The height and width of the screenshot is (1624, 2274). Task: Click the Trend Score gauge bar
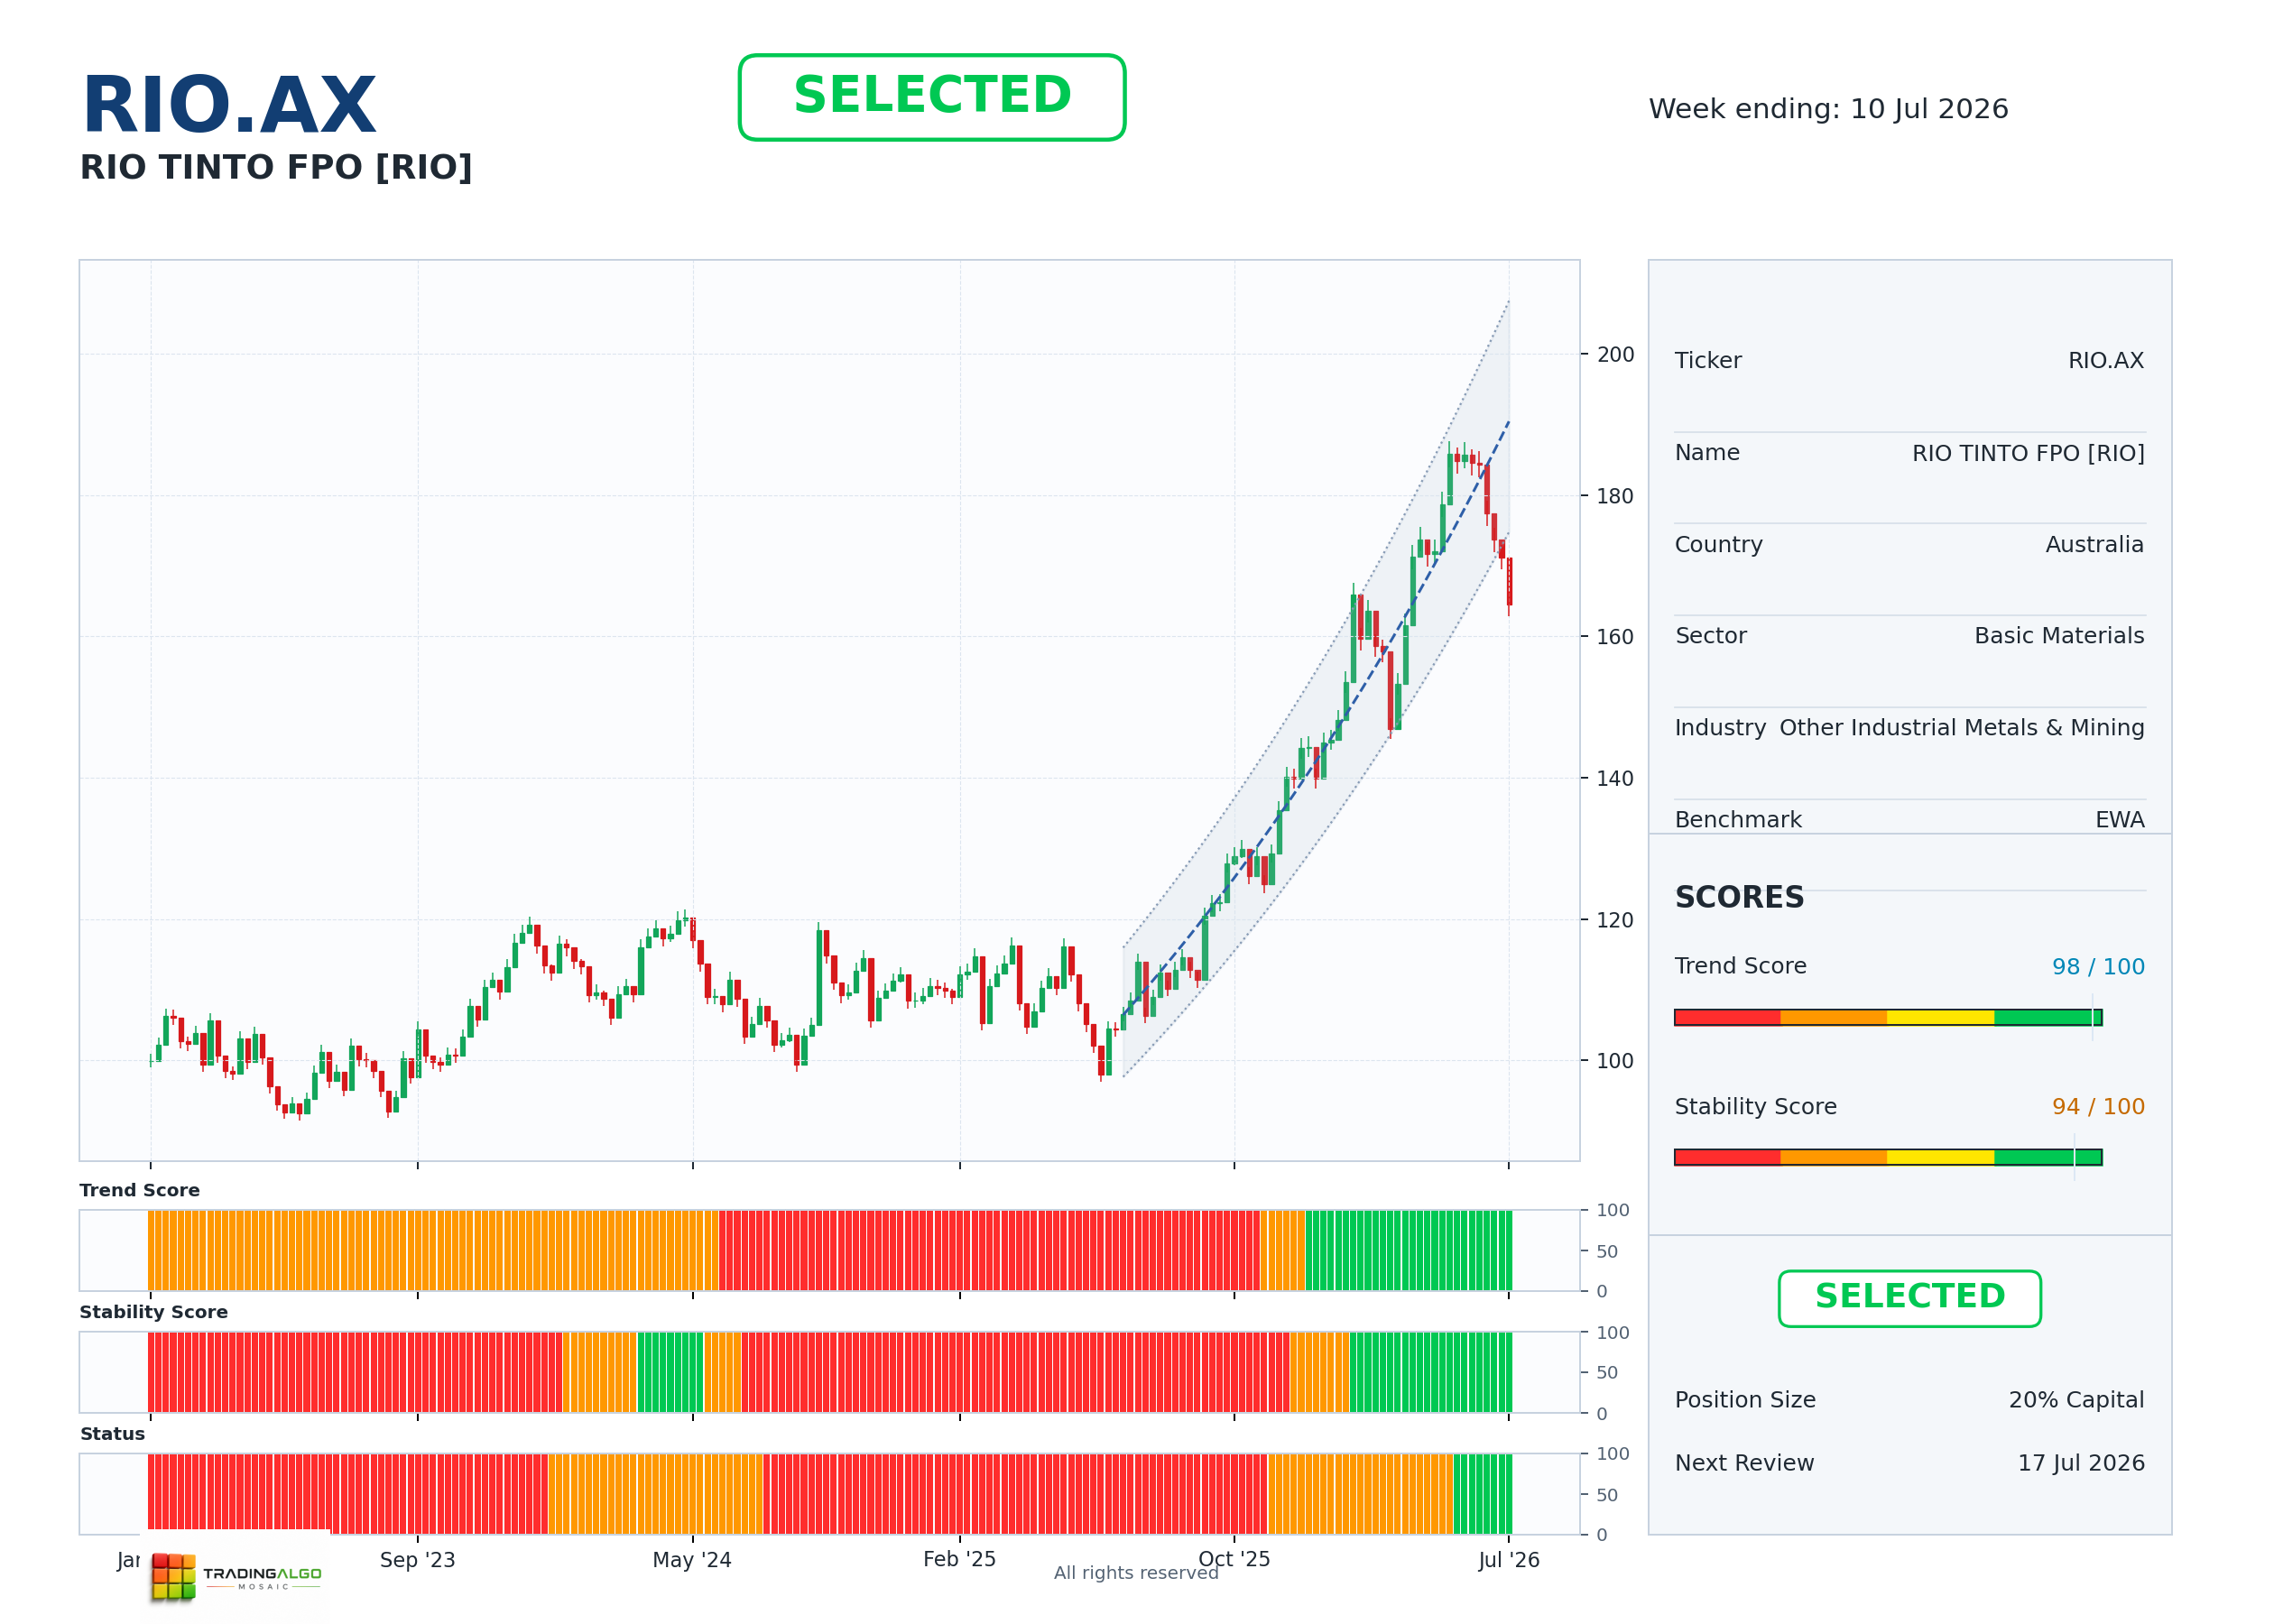(x=1888, y=1017)
